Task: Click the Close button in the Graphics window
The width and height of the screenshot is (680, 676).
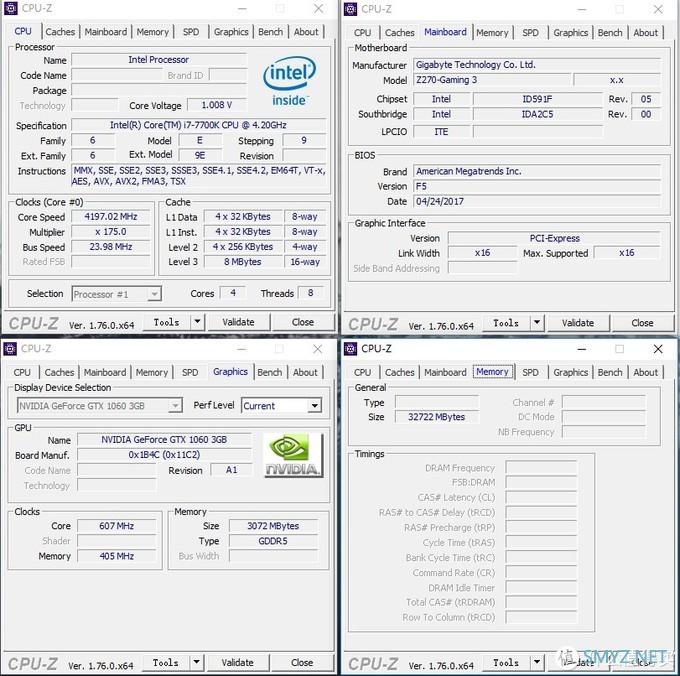Action: pos(302,662)
